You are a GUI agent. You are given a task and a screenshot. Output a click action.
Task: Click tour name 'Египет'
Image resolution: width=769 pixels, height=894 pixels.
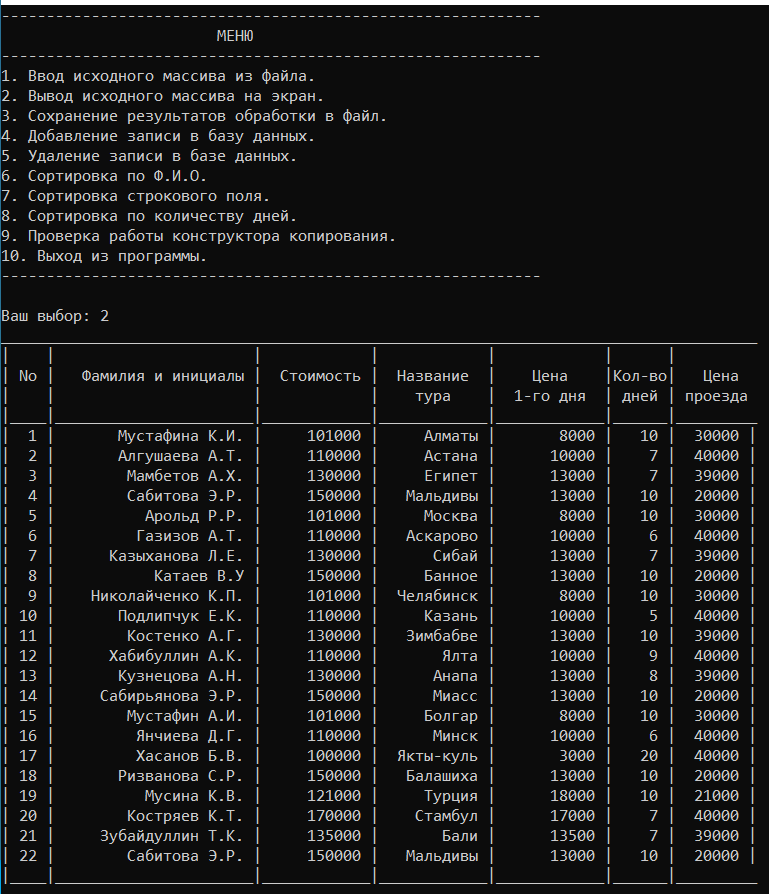(x=451, y=476)
